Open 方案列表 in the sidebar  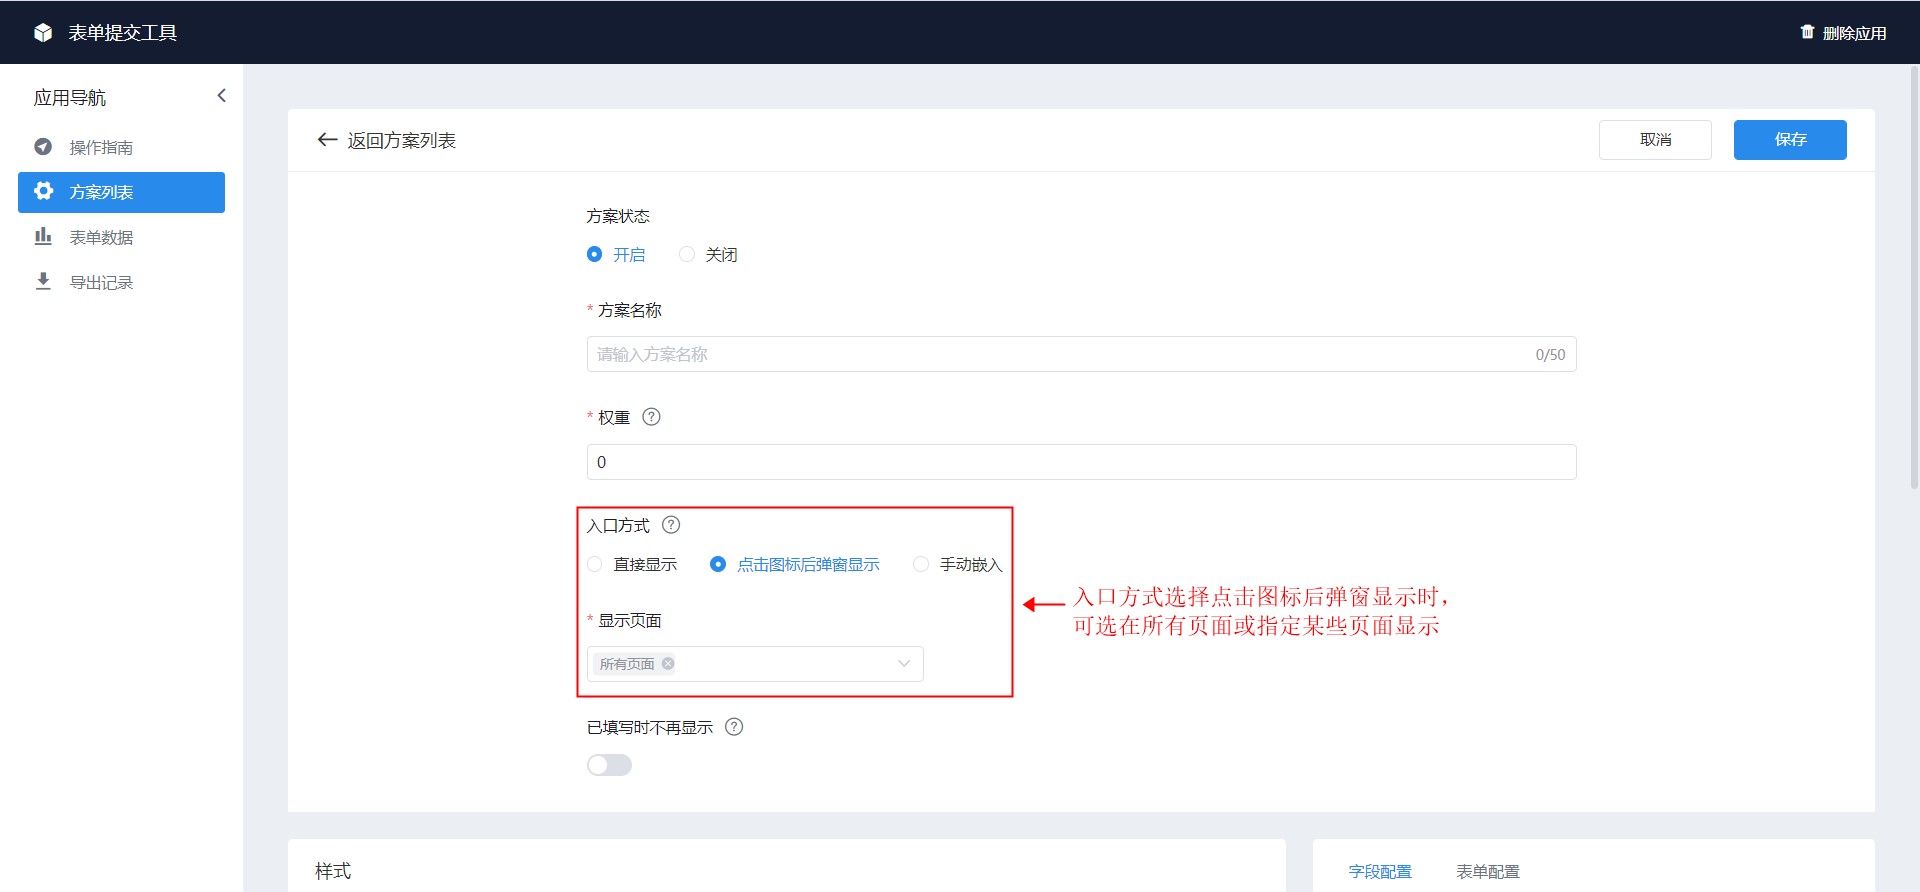click(x=121, y=192)
